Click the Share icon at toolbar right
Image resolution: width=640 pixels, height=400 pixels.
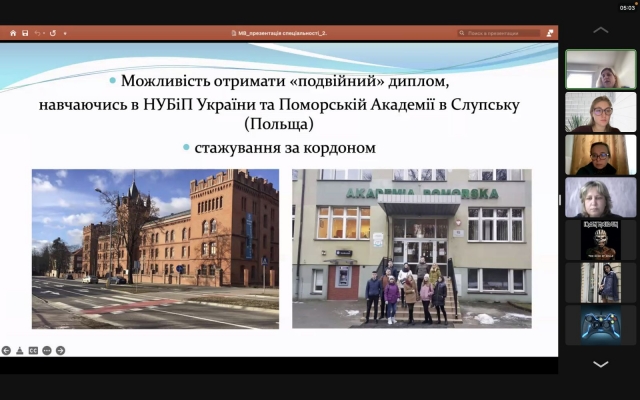click(550, 33)
